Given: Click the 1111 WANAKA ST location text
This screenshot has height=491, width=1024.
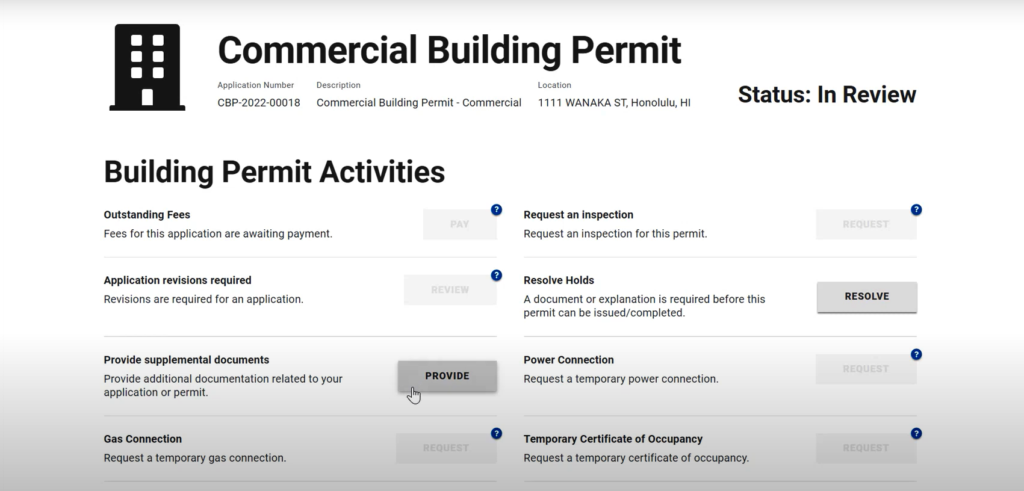Looking at the screenshot, I should click(x=614, y=103).
